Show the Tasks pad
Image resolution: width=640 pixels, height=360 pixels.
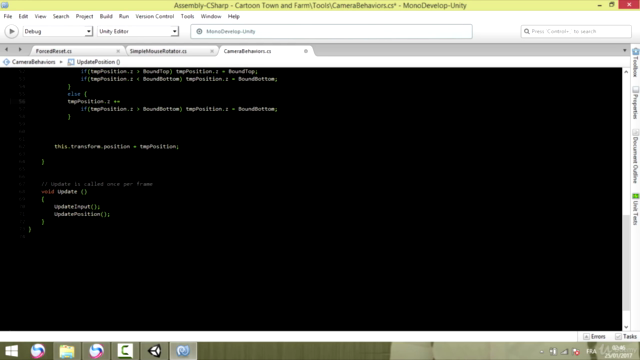[x=626, y=336]
